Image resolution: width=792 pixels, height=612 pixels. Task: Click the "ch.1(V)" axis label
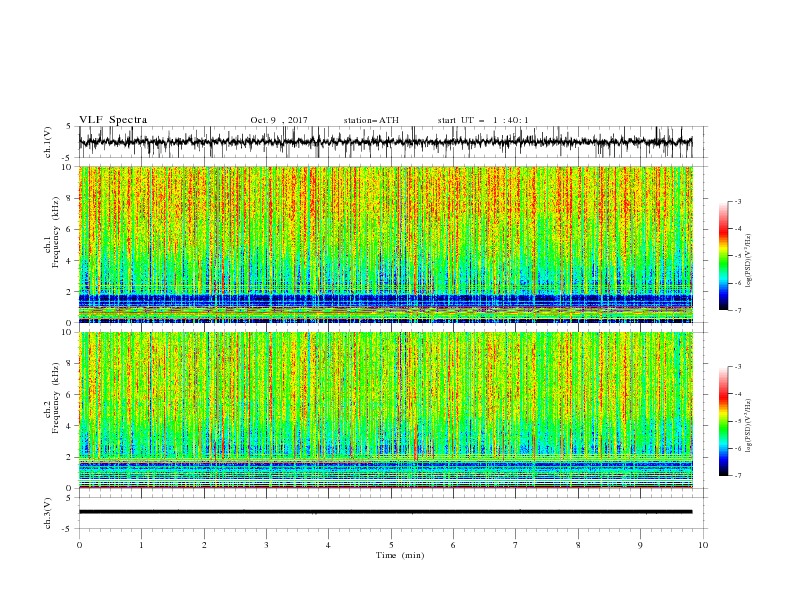48,142
